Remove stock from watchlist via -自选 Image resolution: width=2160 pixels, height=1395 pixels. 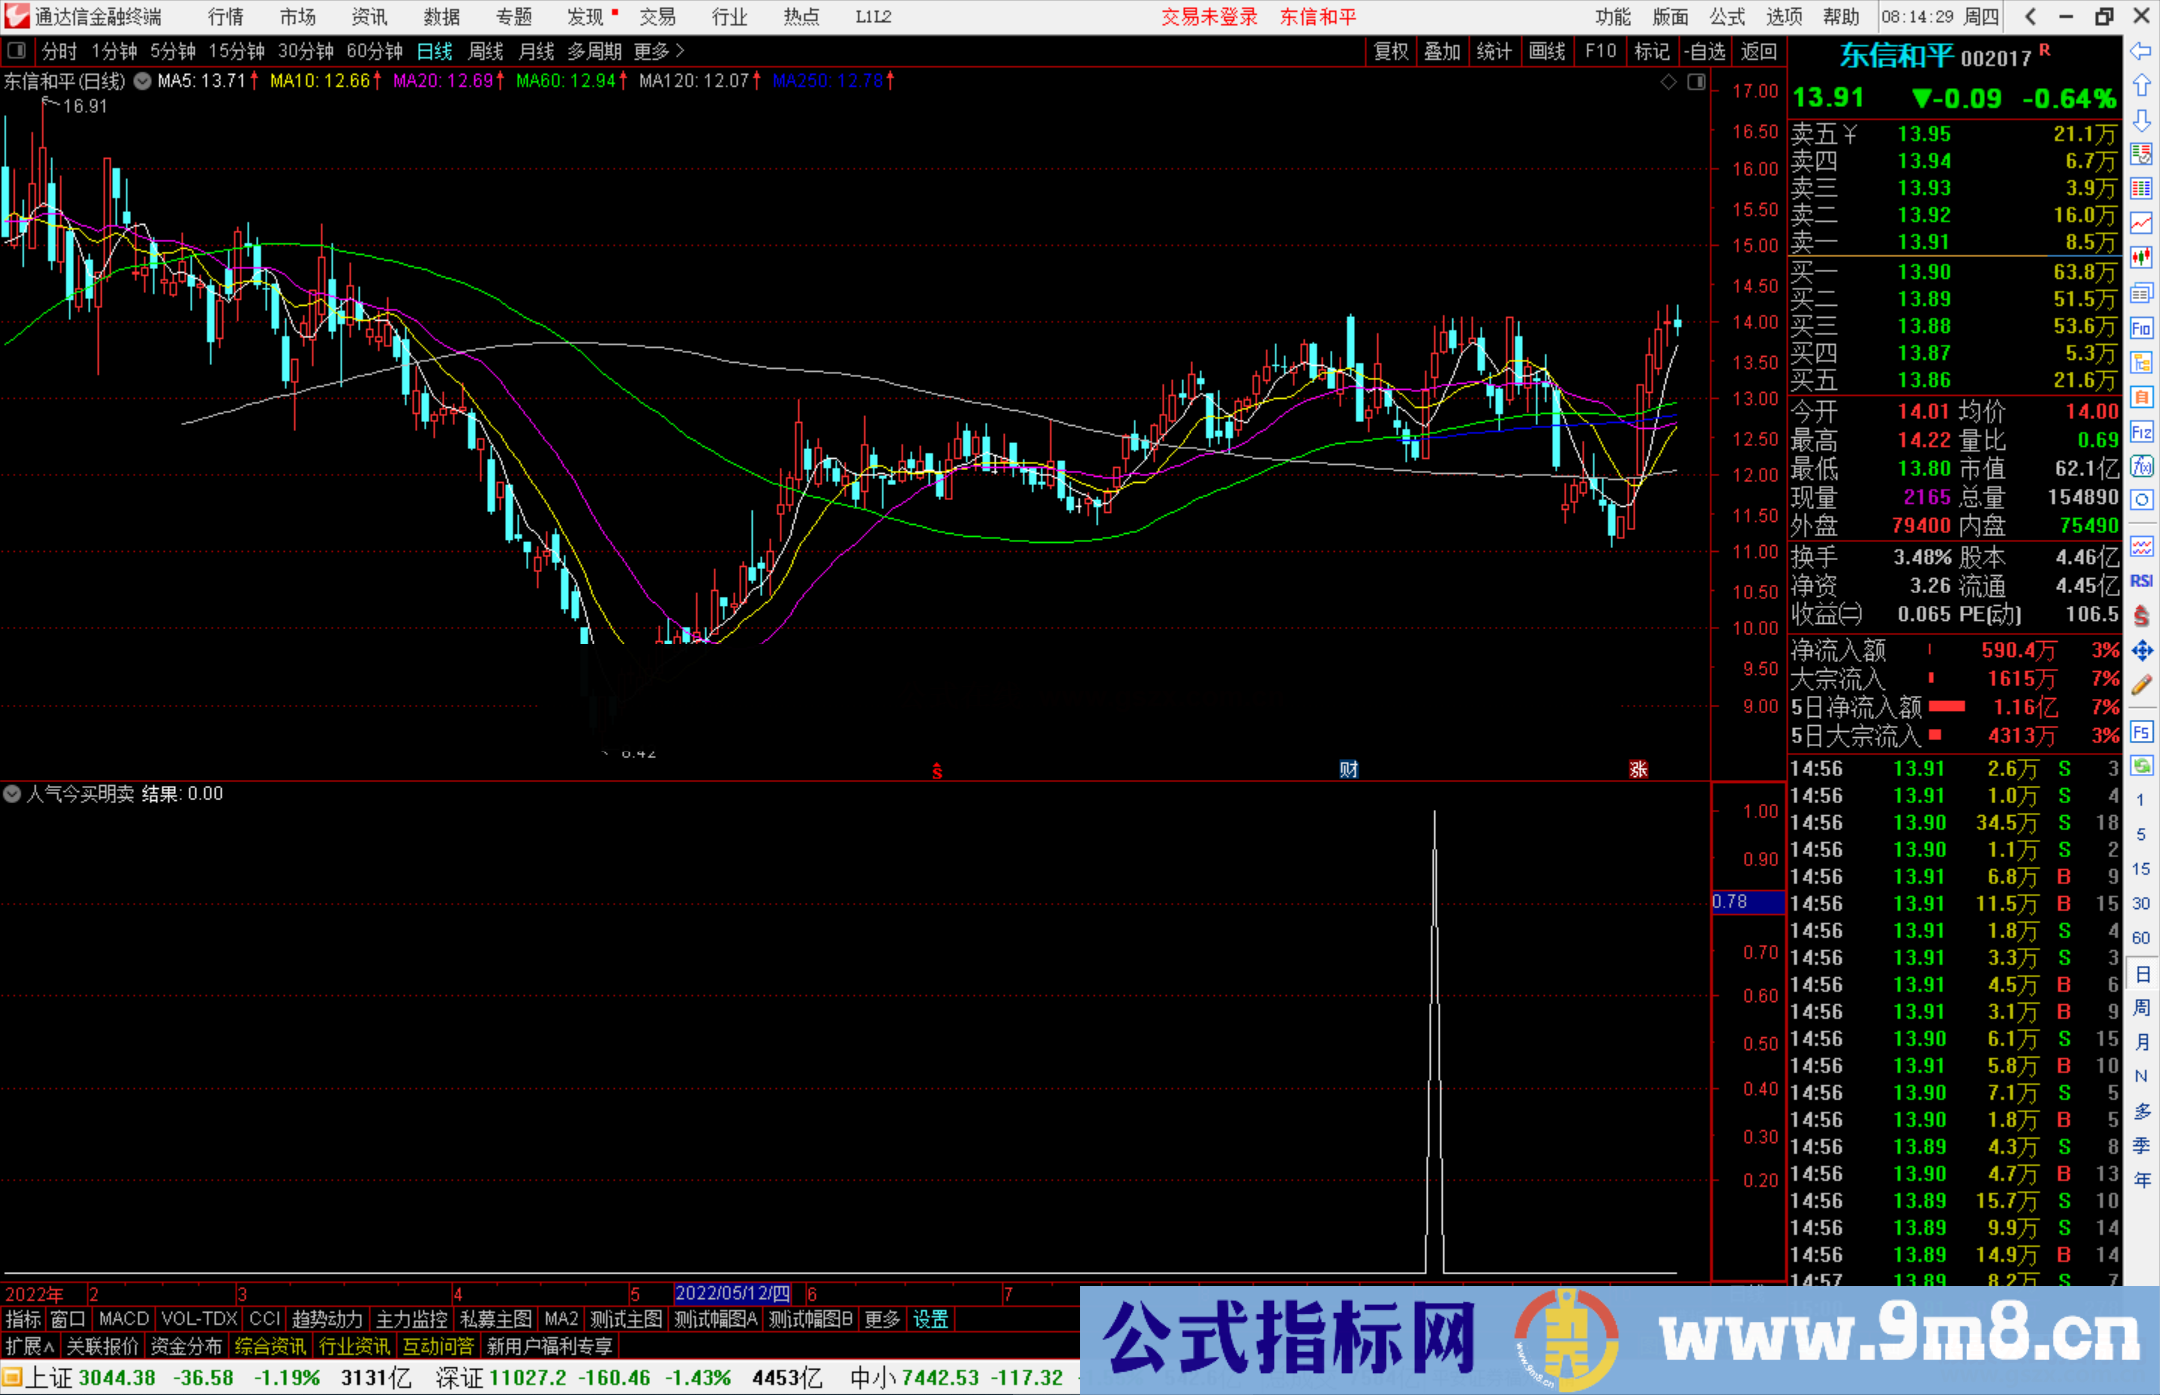coord(1705,51)
